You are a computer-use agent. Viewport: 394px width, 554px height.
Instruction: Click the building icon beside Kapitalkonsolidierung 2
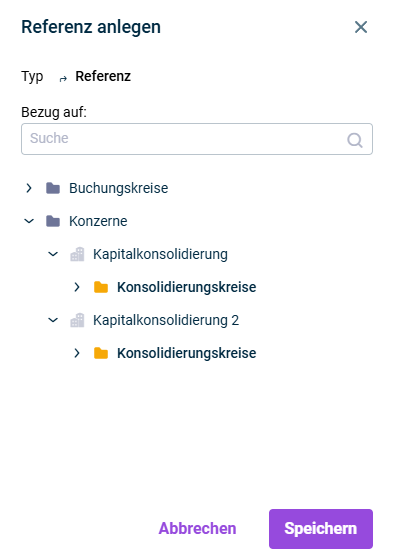77,320
